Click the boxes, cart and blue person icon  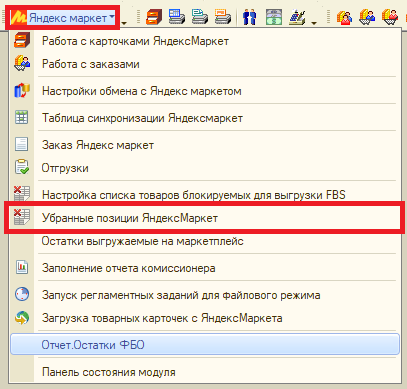[367, 17]
